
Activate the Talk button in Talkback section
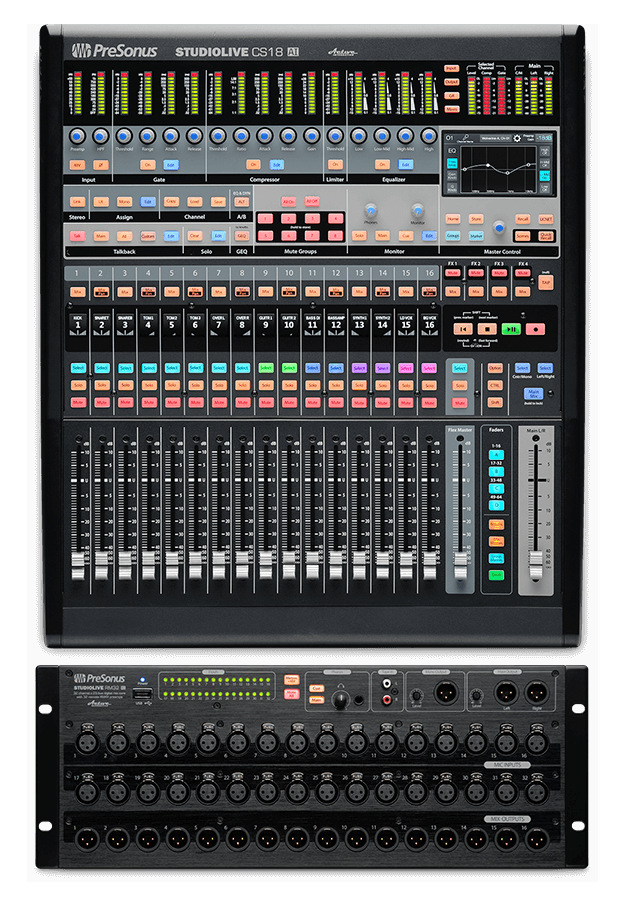click(78, 236)
